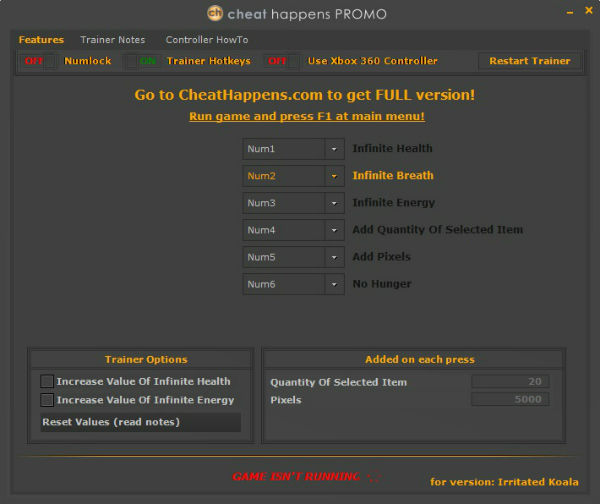600x504 pixels.
Task: Click the No Hunger cheat label
Action: click(x=382, y=284)
